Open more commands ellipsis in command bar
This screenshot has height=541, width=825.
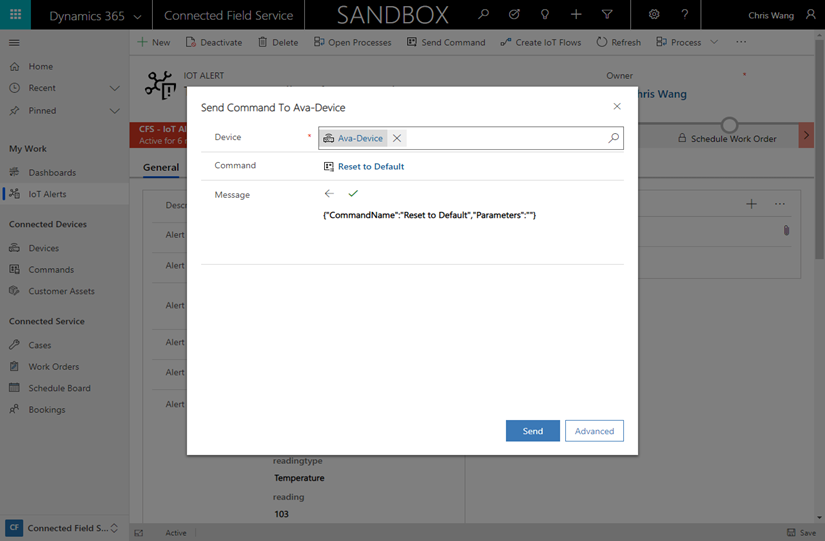tap(741, 42)
